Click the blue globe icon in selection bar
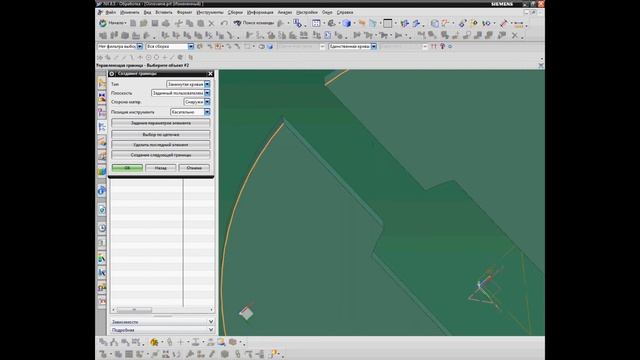The width and height of the screenshot is (640, 360). (x=270, y=47)
